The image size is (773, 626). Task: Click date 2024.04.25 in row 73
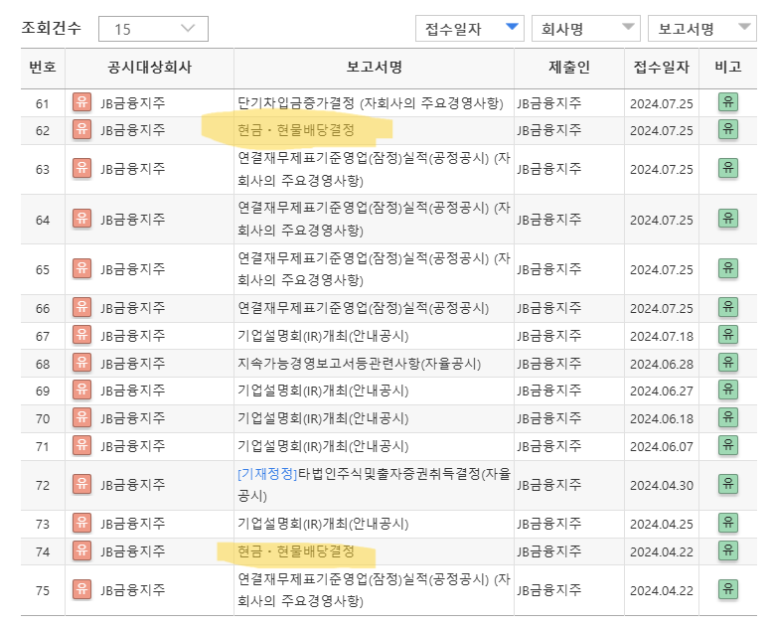point(662,524)
